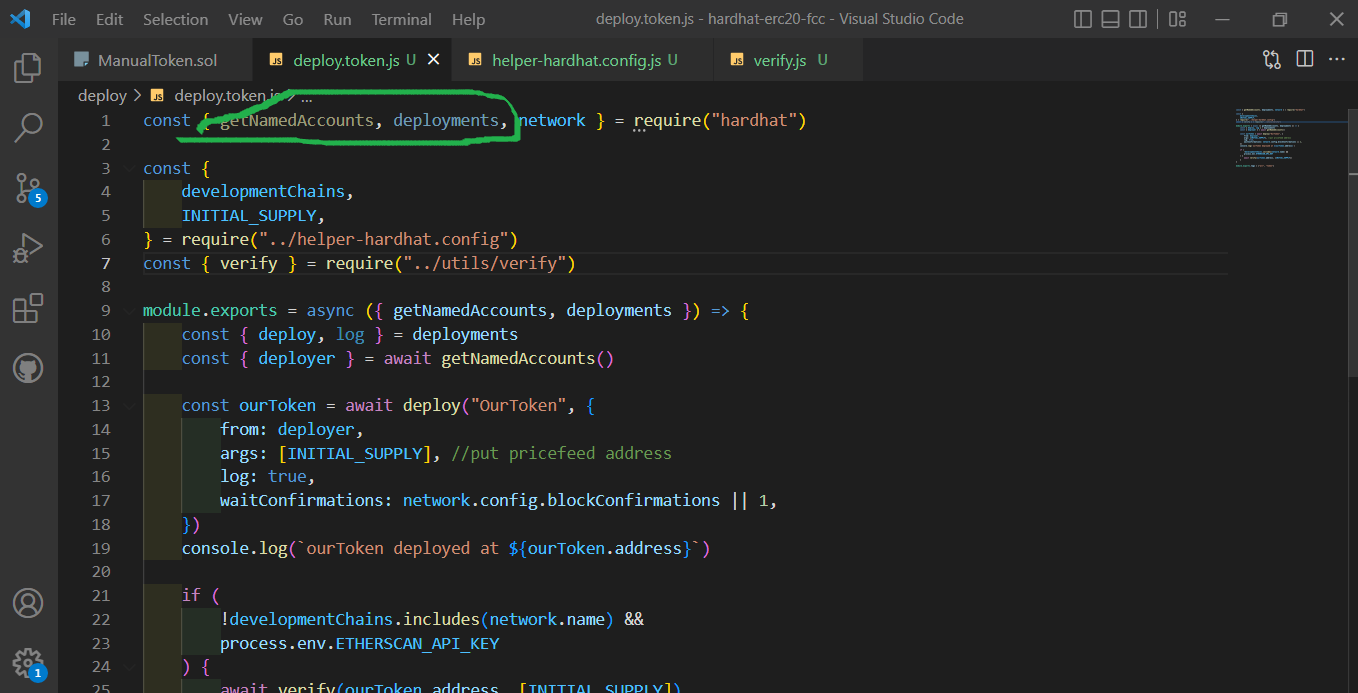Toggle the secondary side bar layout icon
The height and width of the screenshot is (693, 1358).
[1138, 19]
